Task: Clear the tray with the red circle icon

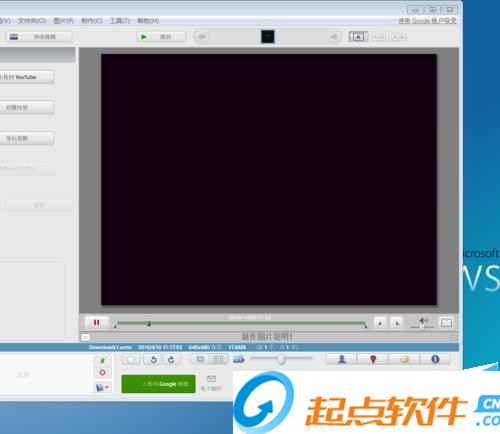Action: coord(103,372)
